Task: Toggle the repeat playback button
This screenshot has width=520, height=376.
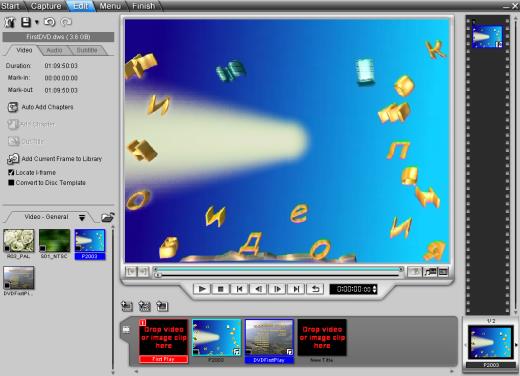Action: click(x=315, y=289)
